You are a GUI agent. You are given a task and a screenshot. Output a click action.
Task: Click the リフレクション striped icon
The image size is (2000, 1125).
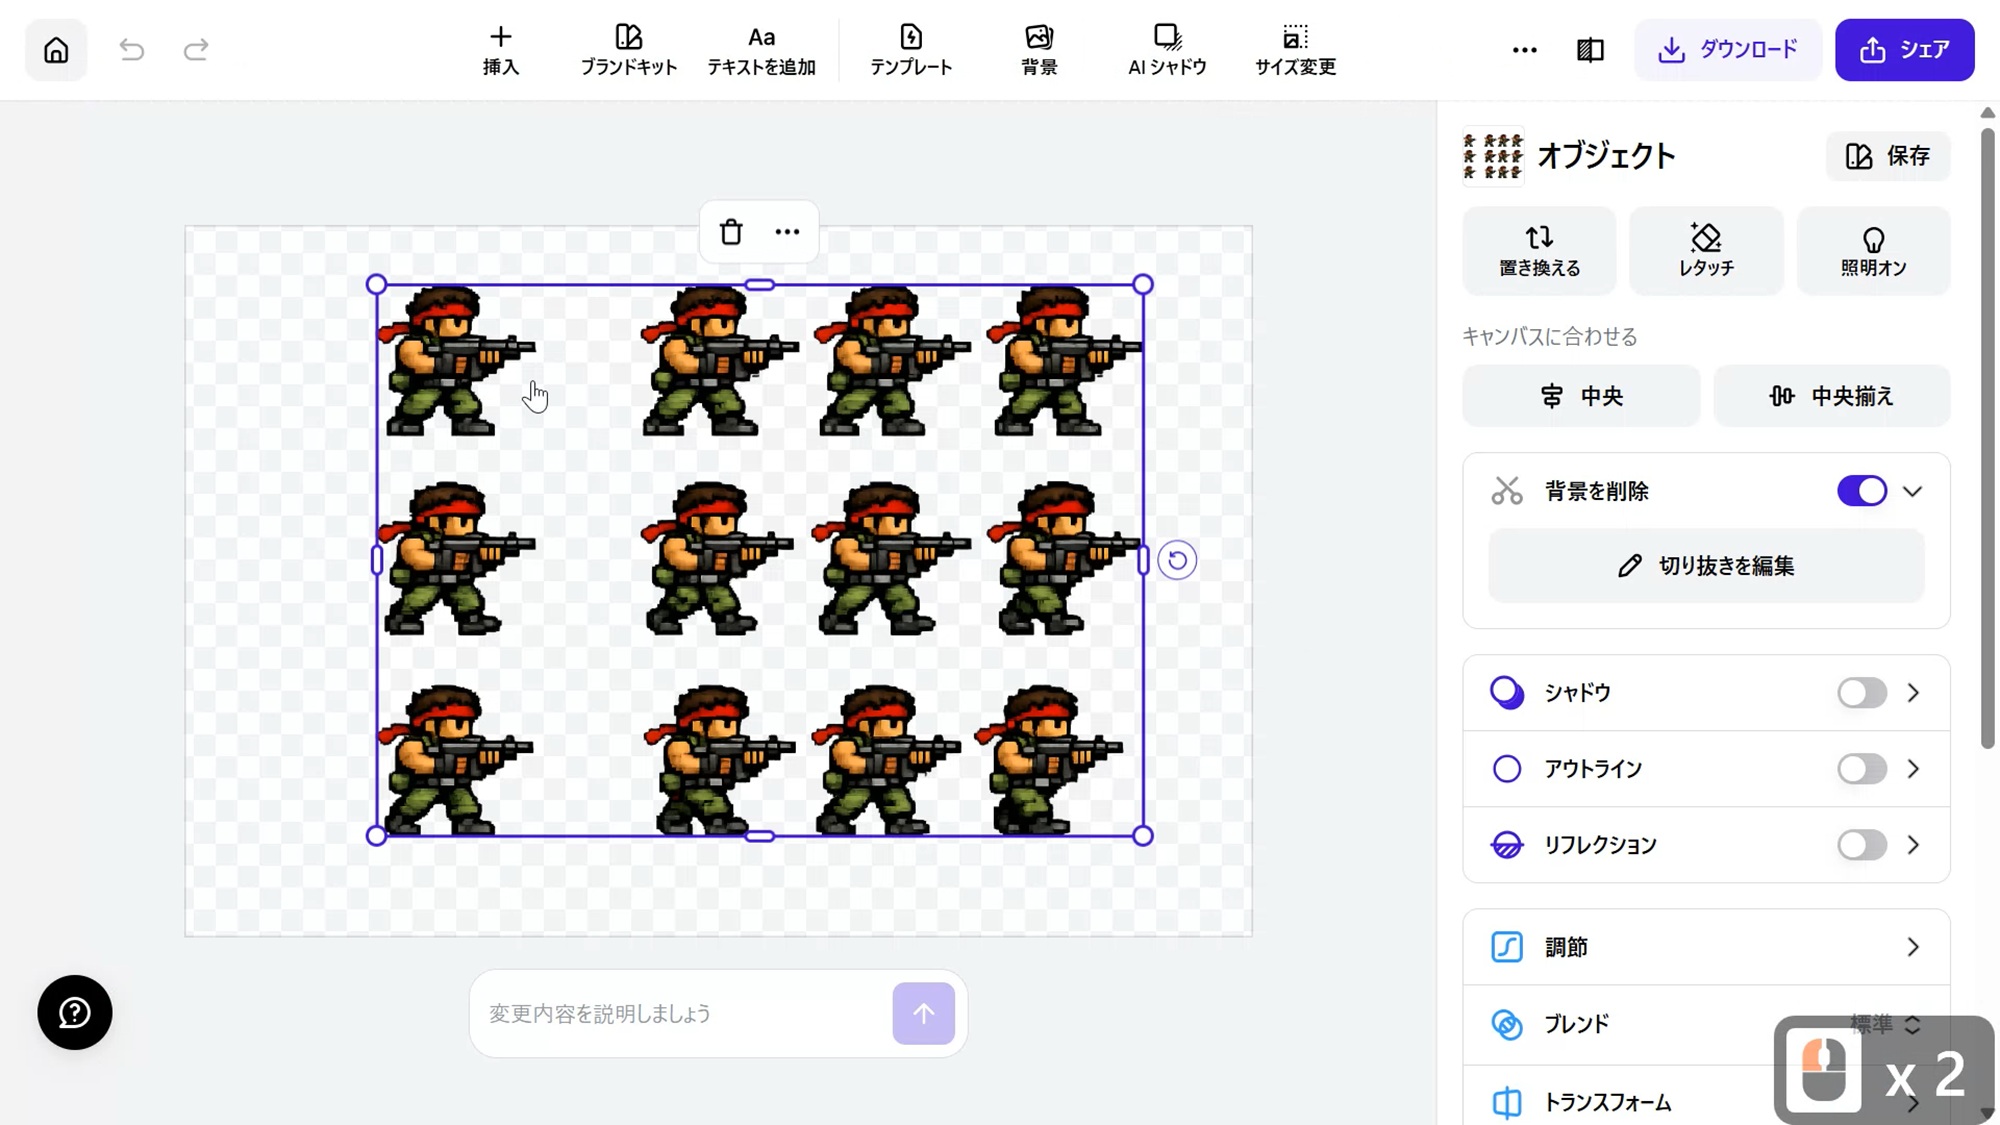click(x=1507, y=845)
